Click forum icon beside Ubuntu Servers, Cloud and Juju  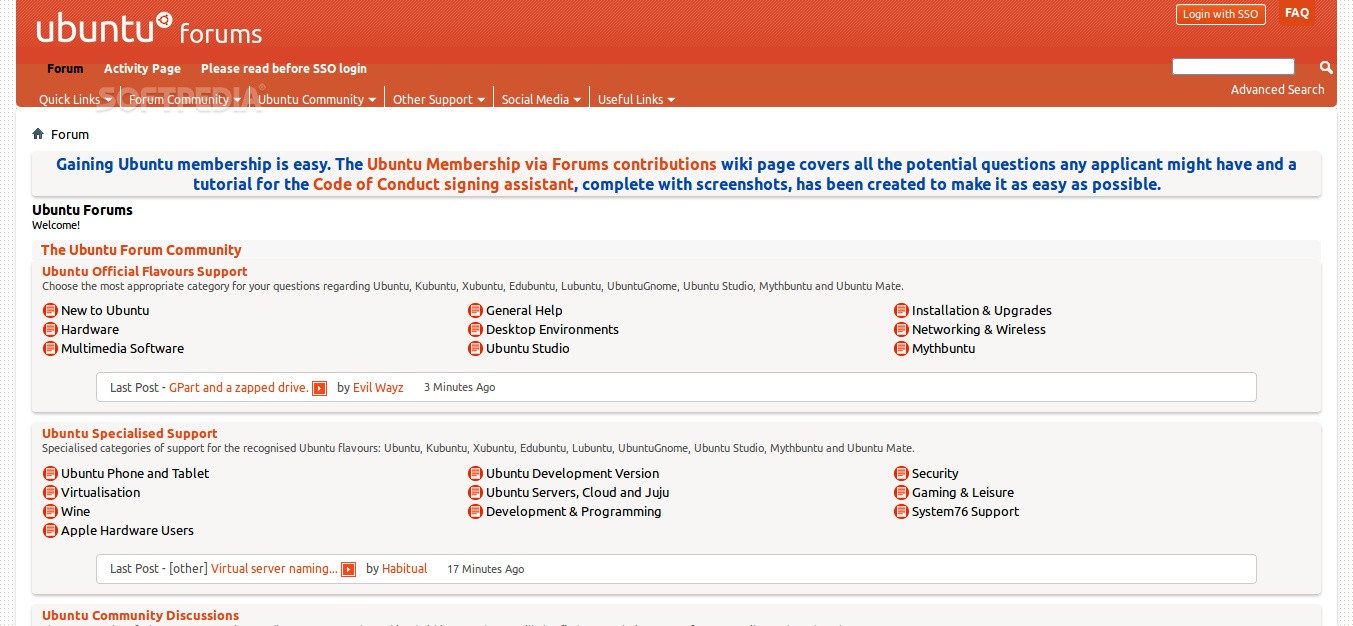pos(476,492)
